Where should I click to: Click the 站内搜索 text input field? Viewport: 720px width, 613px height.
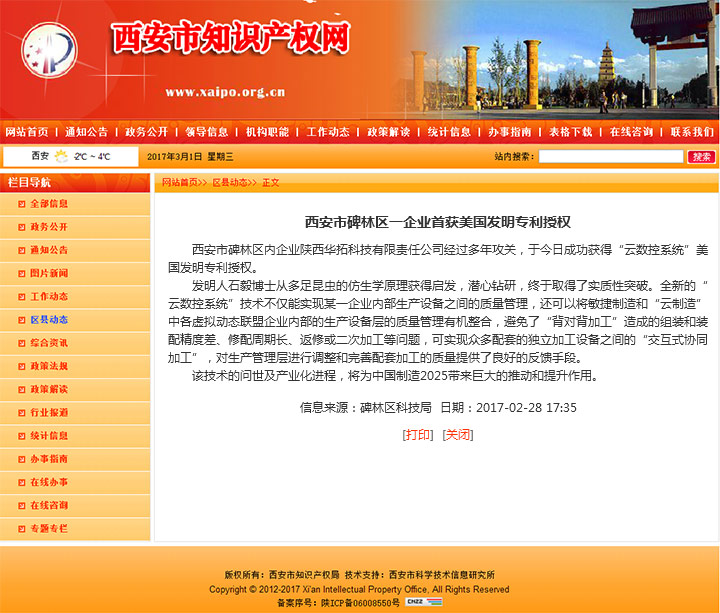coord(611,157)
